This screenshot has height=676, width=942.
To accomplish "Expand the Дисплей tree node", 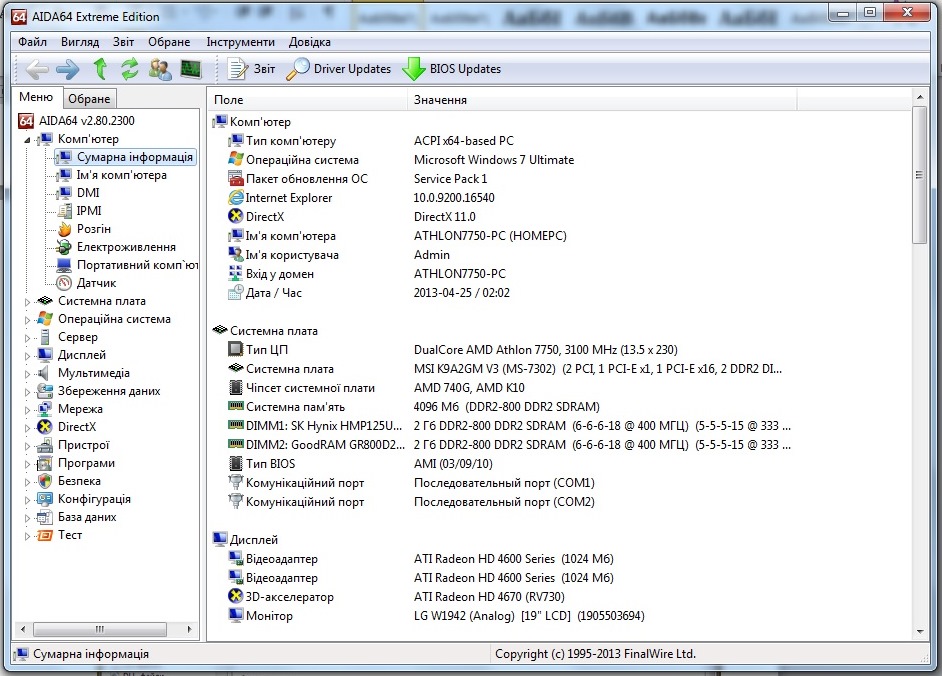I will coord(27,356).
